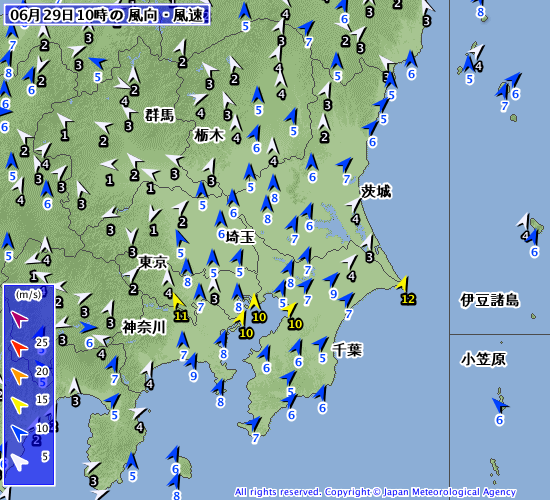Click the (m/s) unit label in the legend
This screenshot has width=550, height=500.
click(x=28, y=294)
